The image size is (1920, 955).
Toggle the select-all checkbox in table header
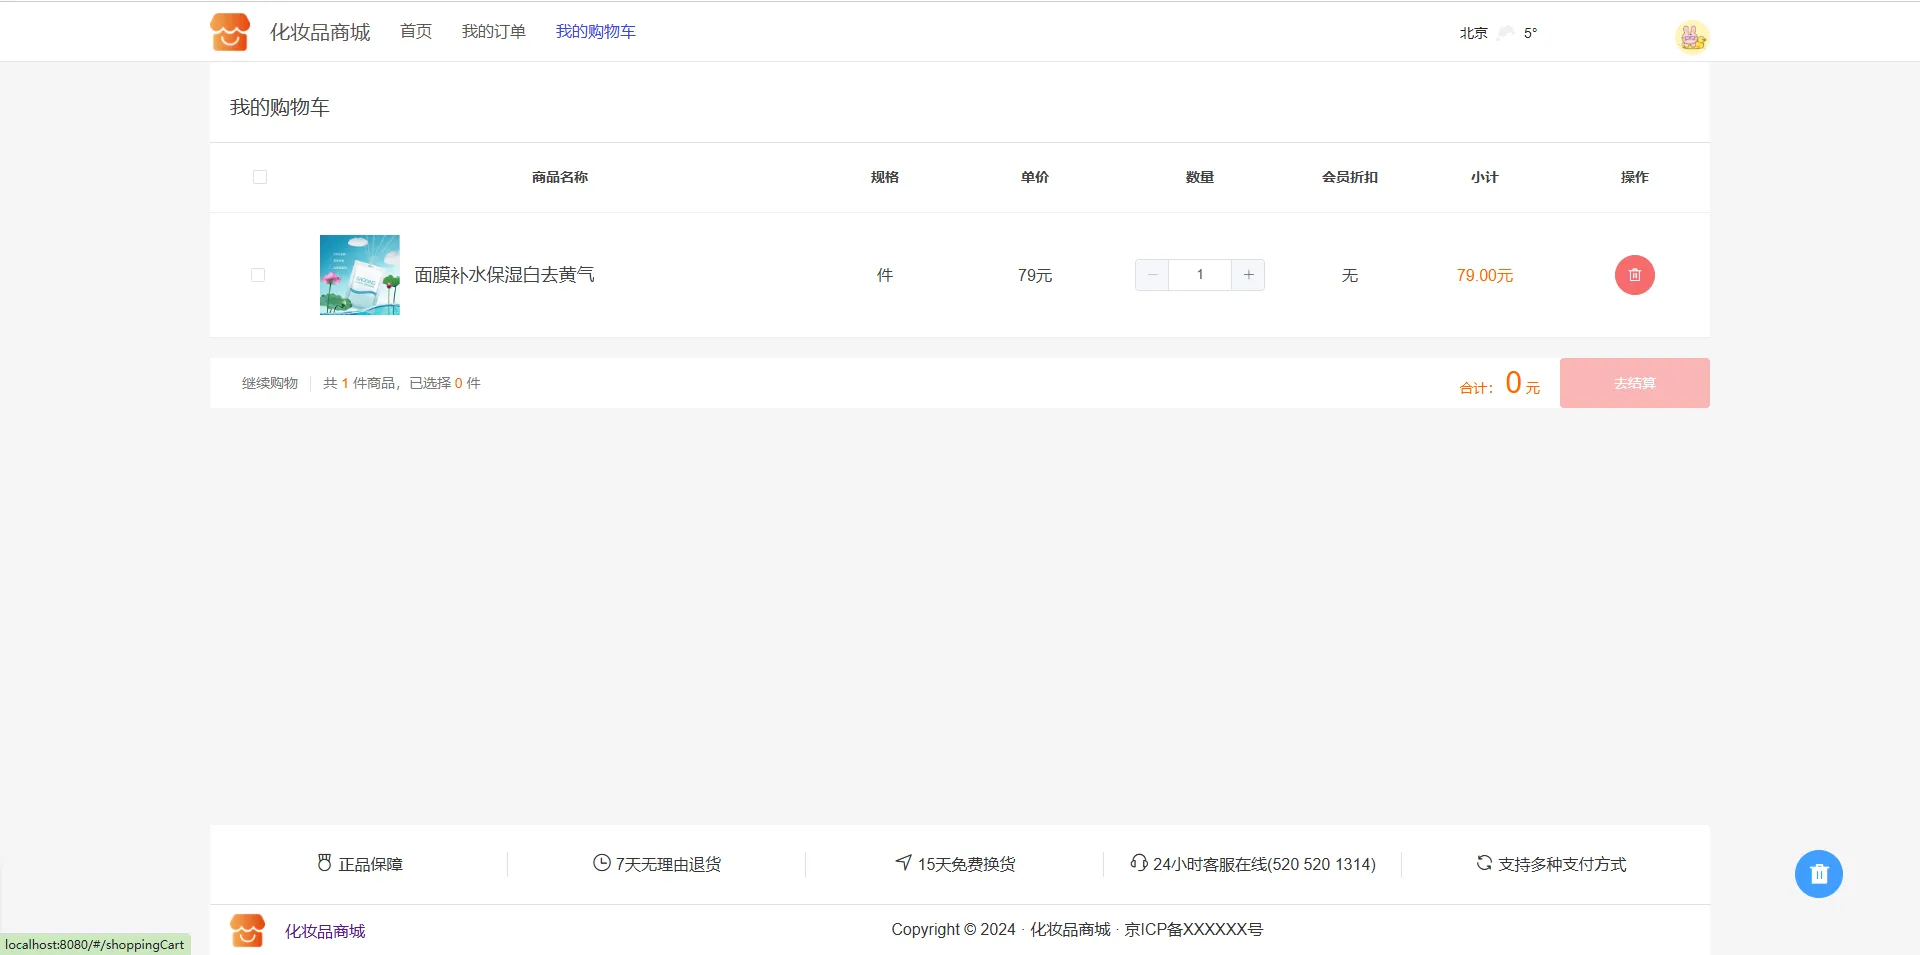point(260,177)
